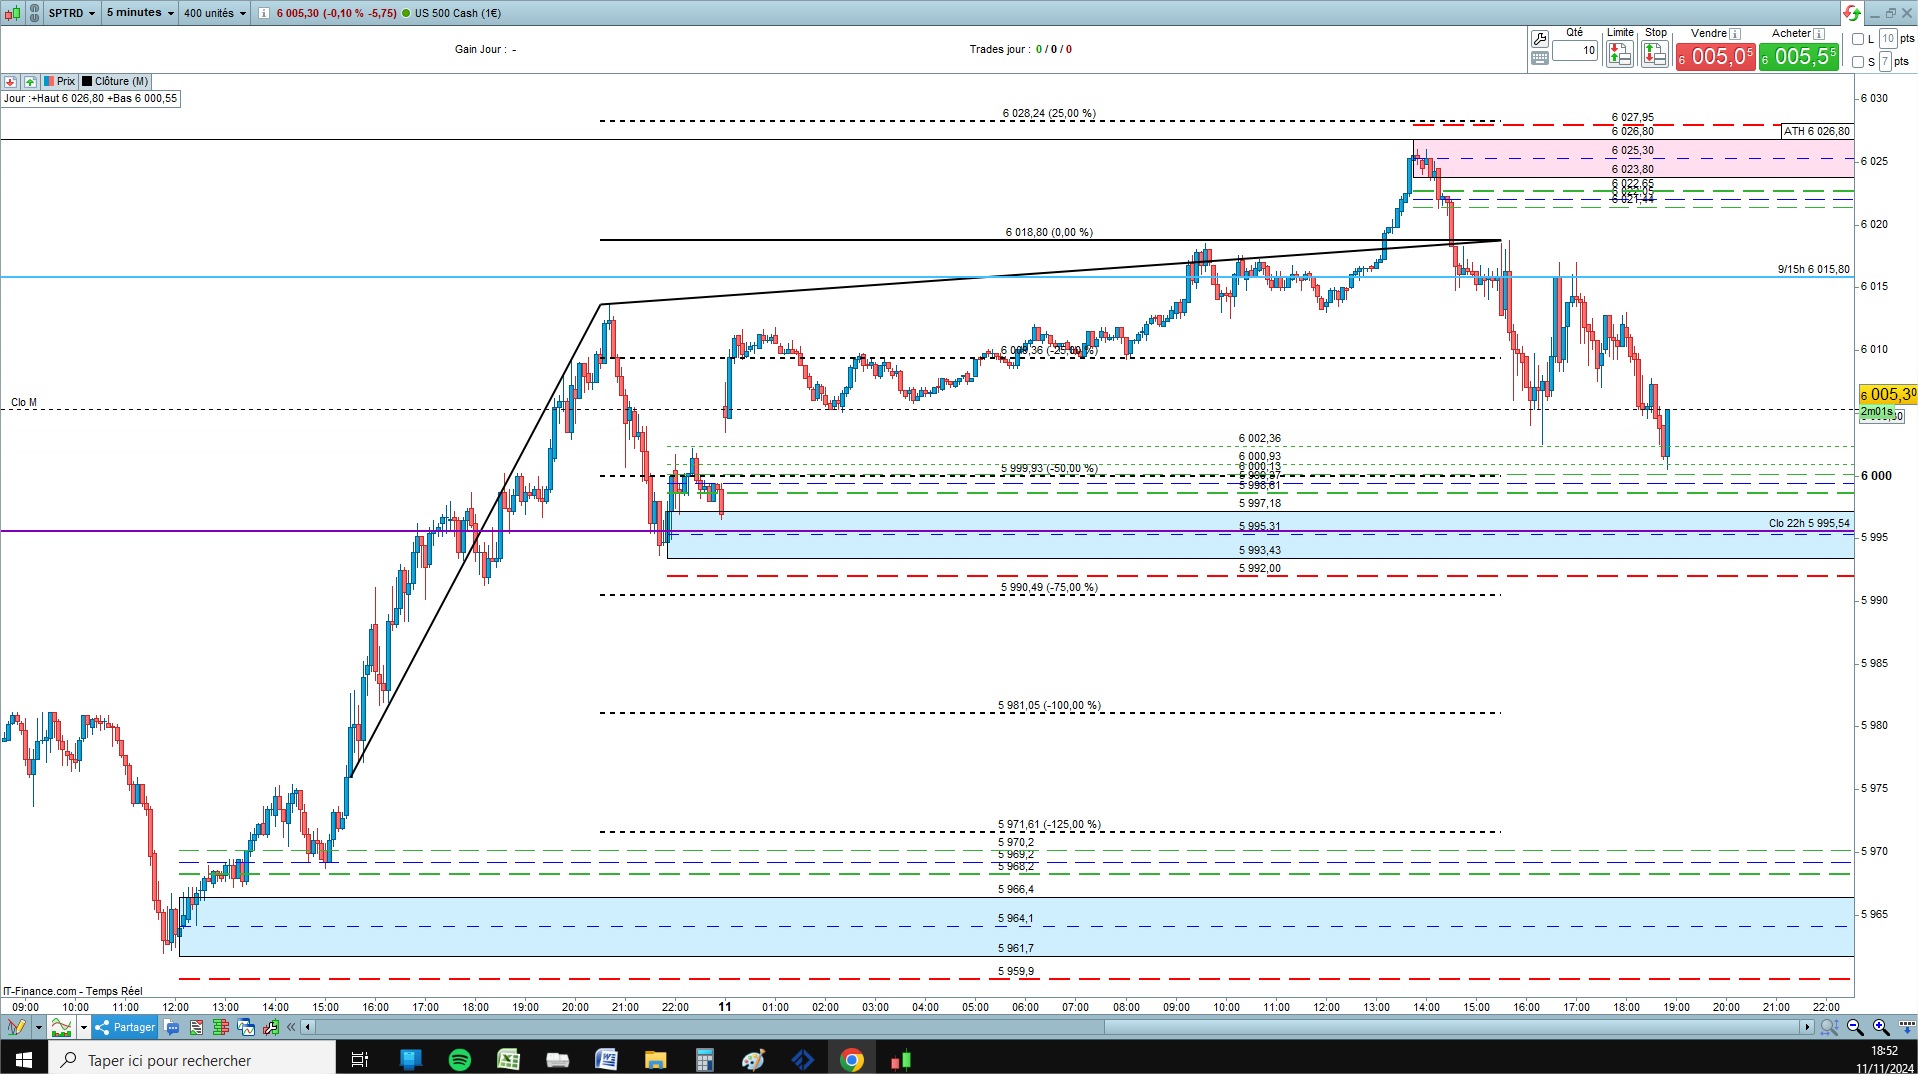
Task: Expand the SPTRD instrument dropdown
Action: coord(72,13)
